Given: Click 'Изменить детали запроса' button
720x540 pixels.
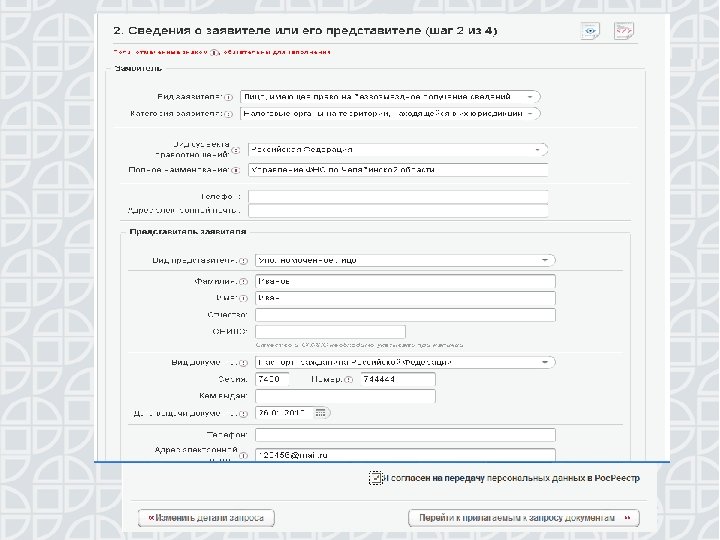Looking at the screenshot, I should [x=206, y=518].
